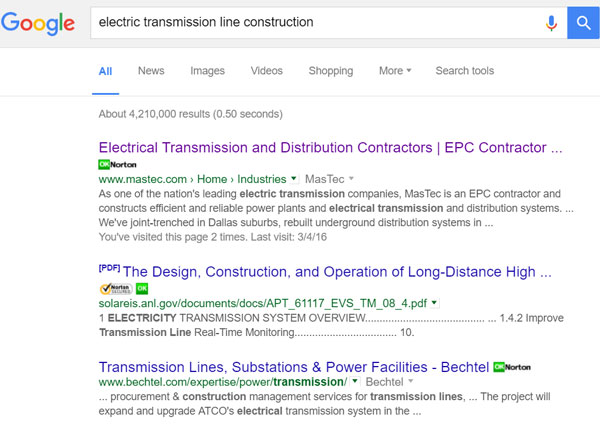Start voice search with the microphone icon

[551, 22]
